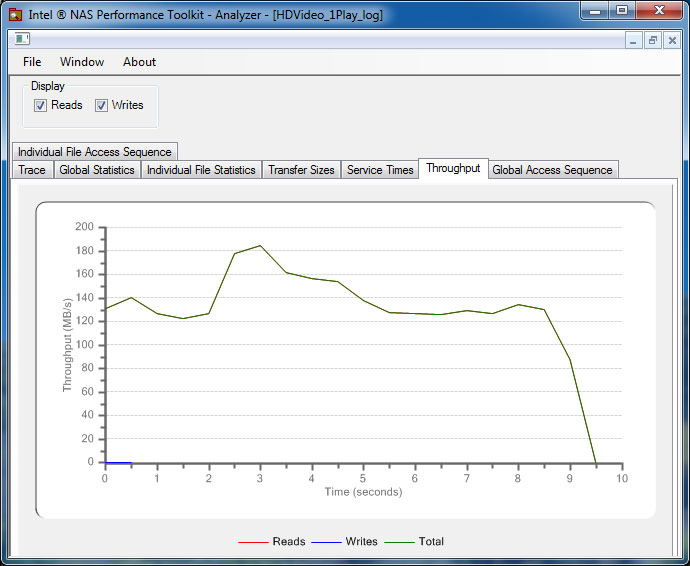
Task: Switch to the Trace tab
Action: (x=32, y=170)
